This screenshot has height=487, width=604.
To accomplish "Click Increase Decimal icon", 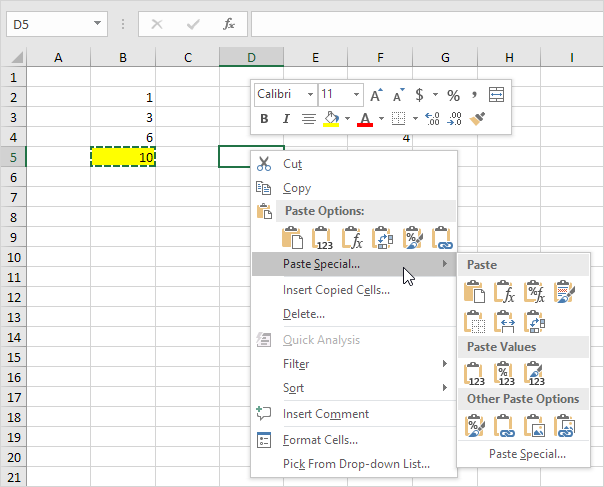I will [x=432, y=119].
